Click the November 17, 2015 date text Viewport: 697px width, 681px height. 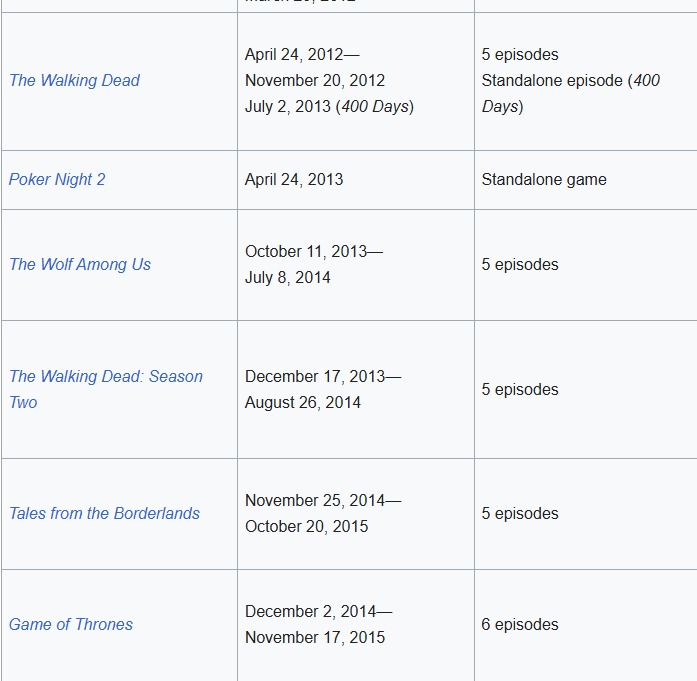[315, 637]
